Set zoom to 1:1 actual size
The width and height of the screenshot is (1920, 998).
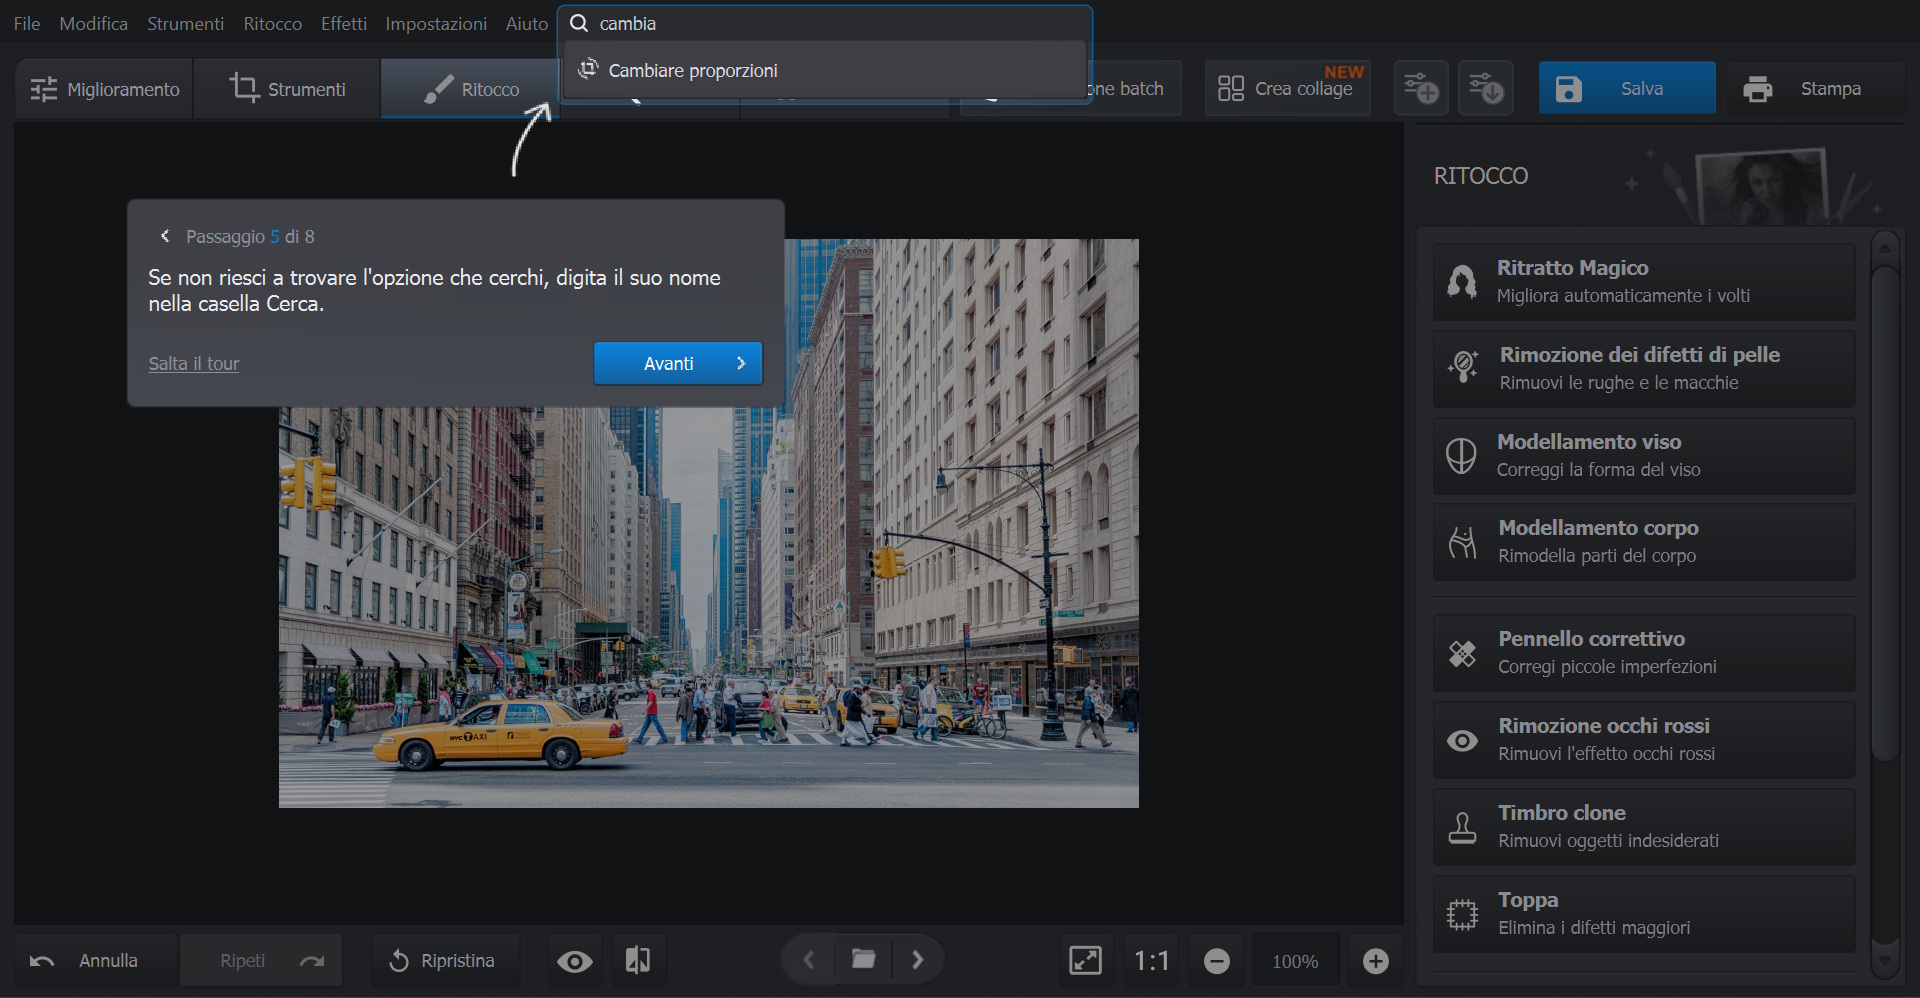point(1151,961)
